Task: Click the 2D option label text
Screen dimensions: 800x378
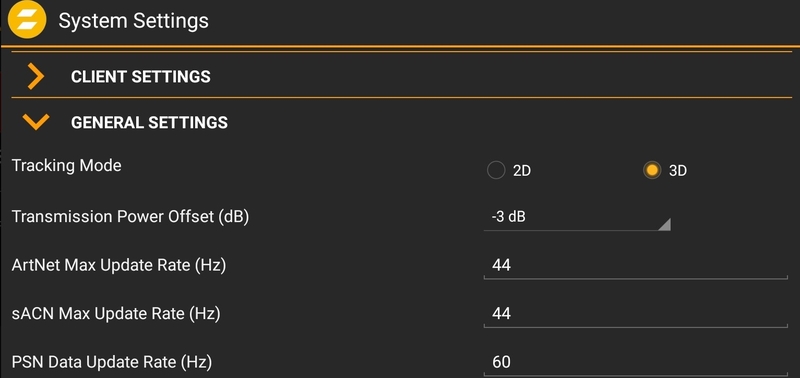Action: [522, 170]
